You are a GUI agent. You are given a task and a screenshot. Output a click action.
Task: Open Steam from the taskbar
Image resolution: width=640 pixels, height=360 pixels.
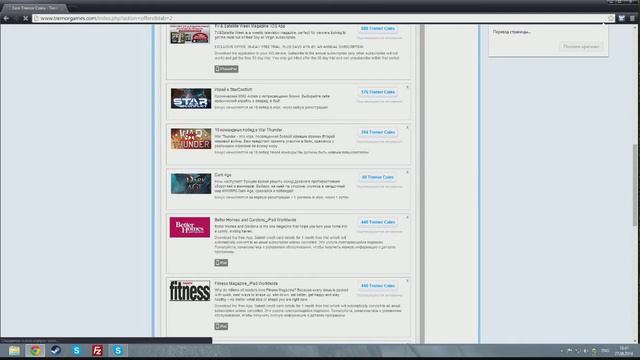[x=56, y=351]
